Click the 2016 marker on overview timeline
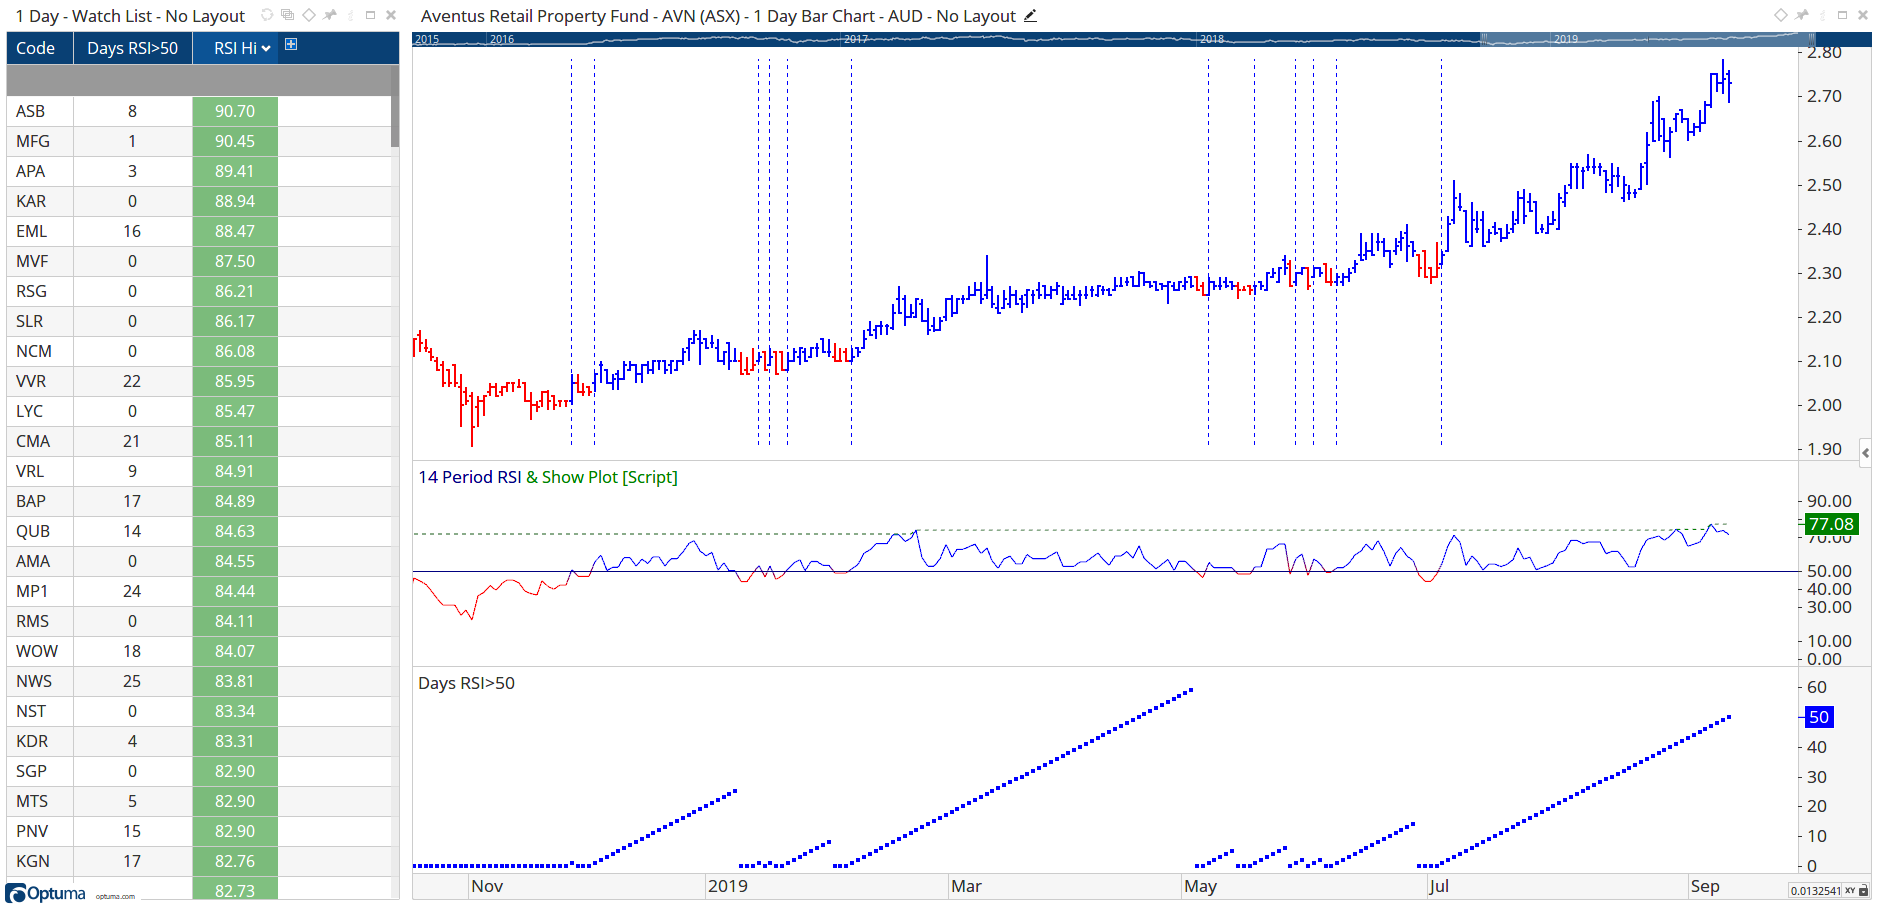This screenshot has height=907, width=1878. pyautogui.click(x=502, y=39)
